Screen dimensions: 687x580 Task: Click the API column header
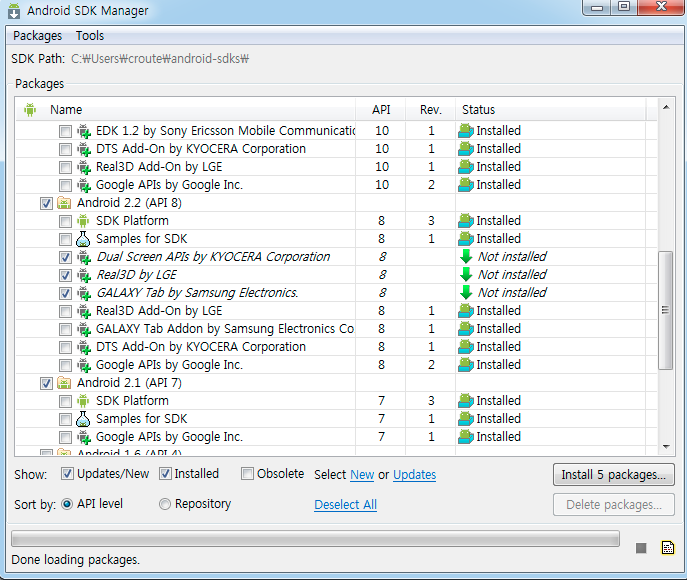(381, 110)
